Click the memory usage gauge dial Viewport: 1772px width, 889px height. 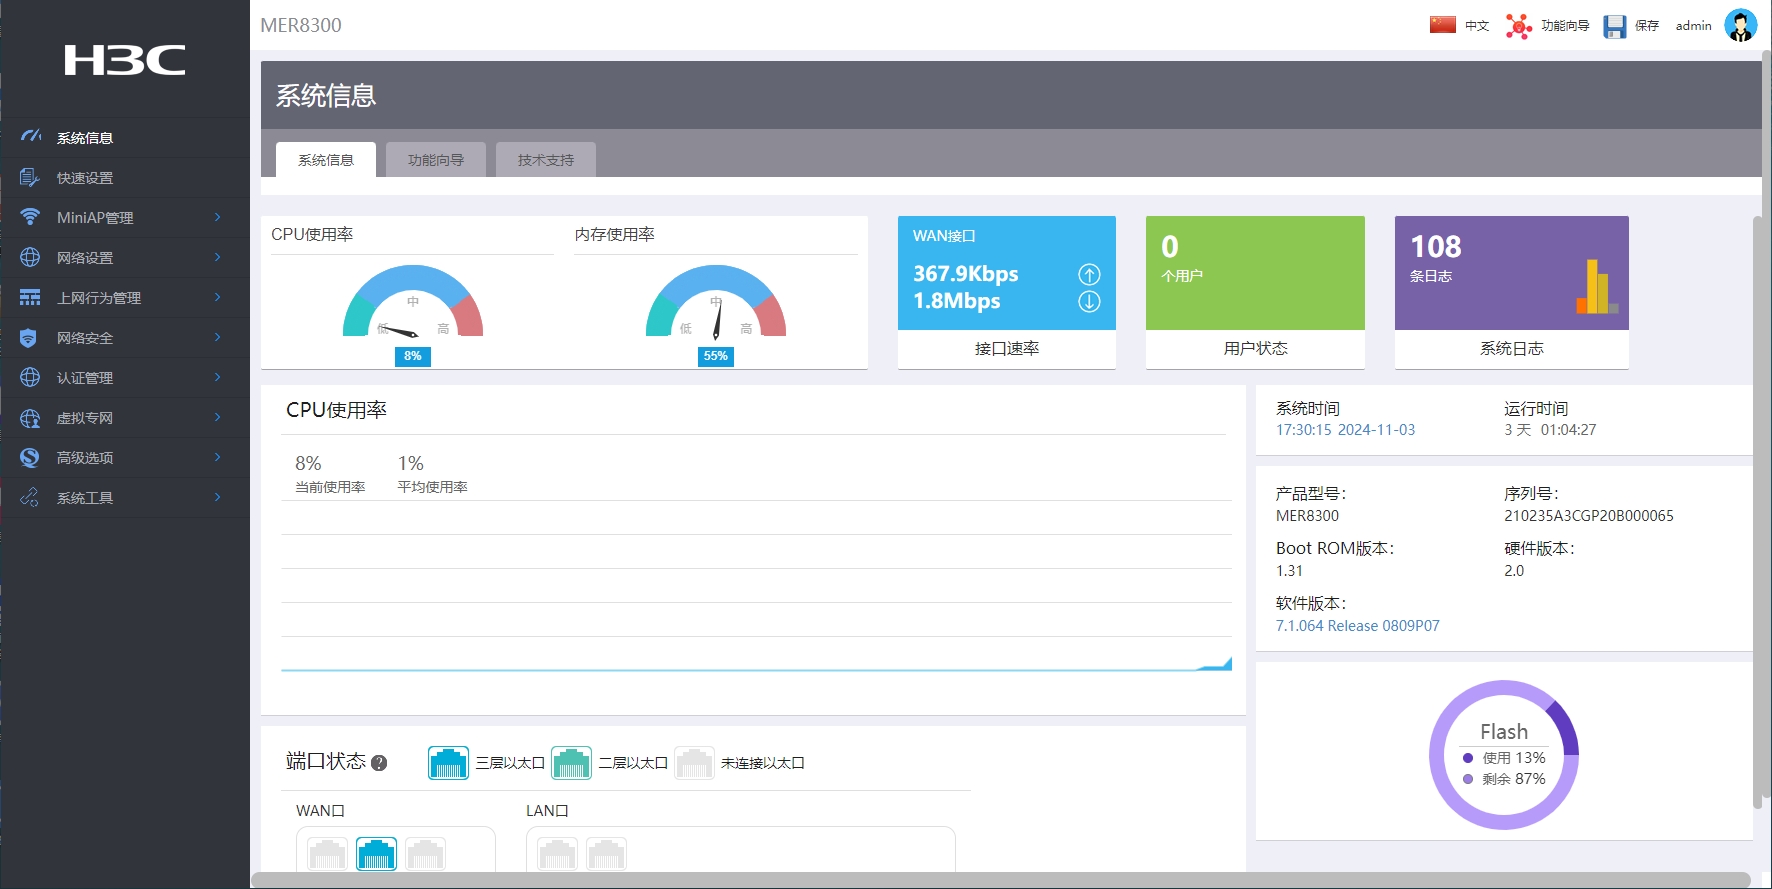pos(716,301)
